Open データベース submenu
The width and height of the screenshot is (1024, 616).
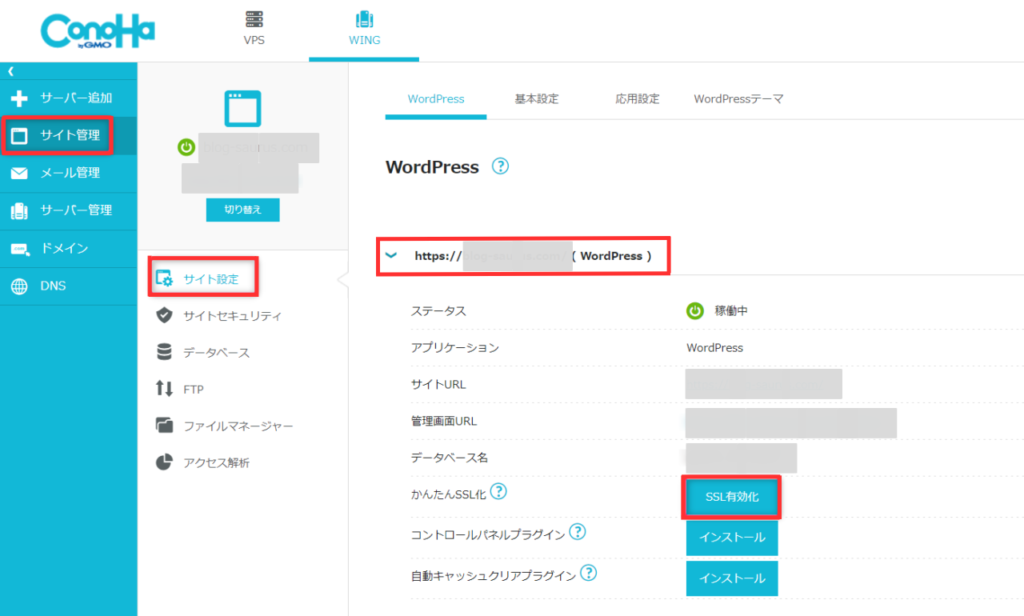(x=216, y=353)
